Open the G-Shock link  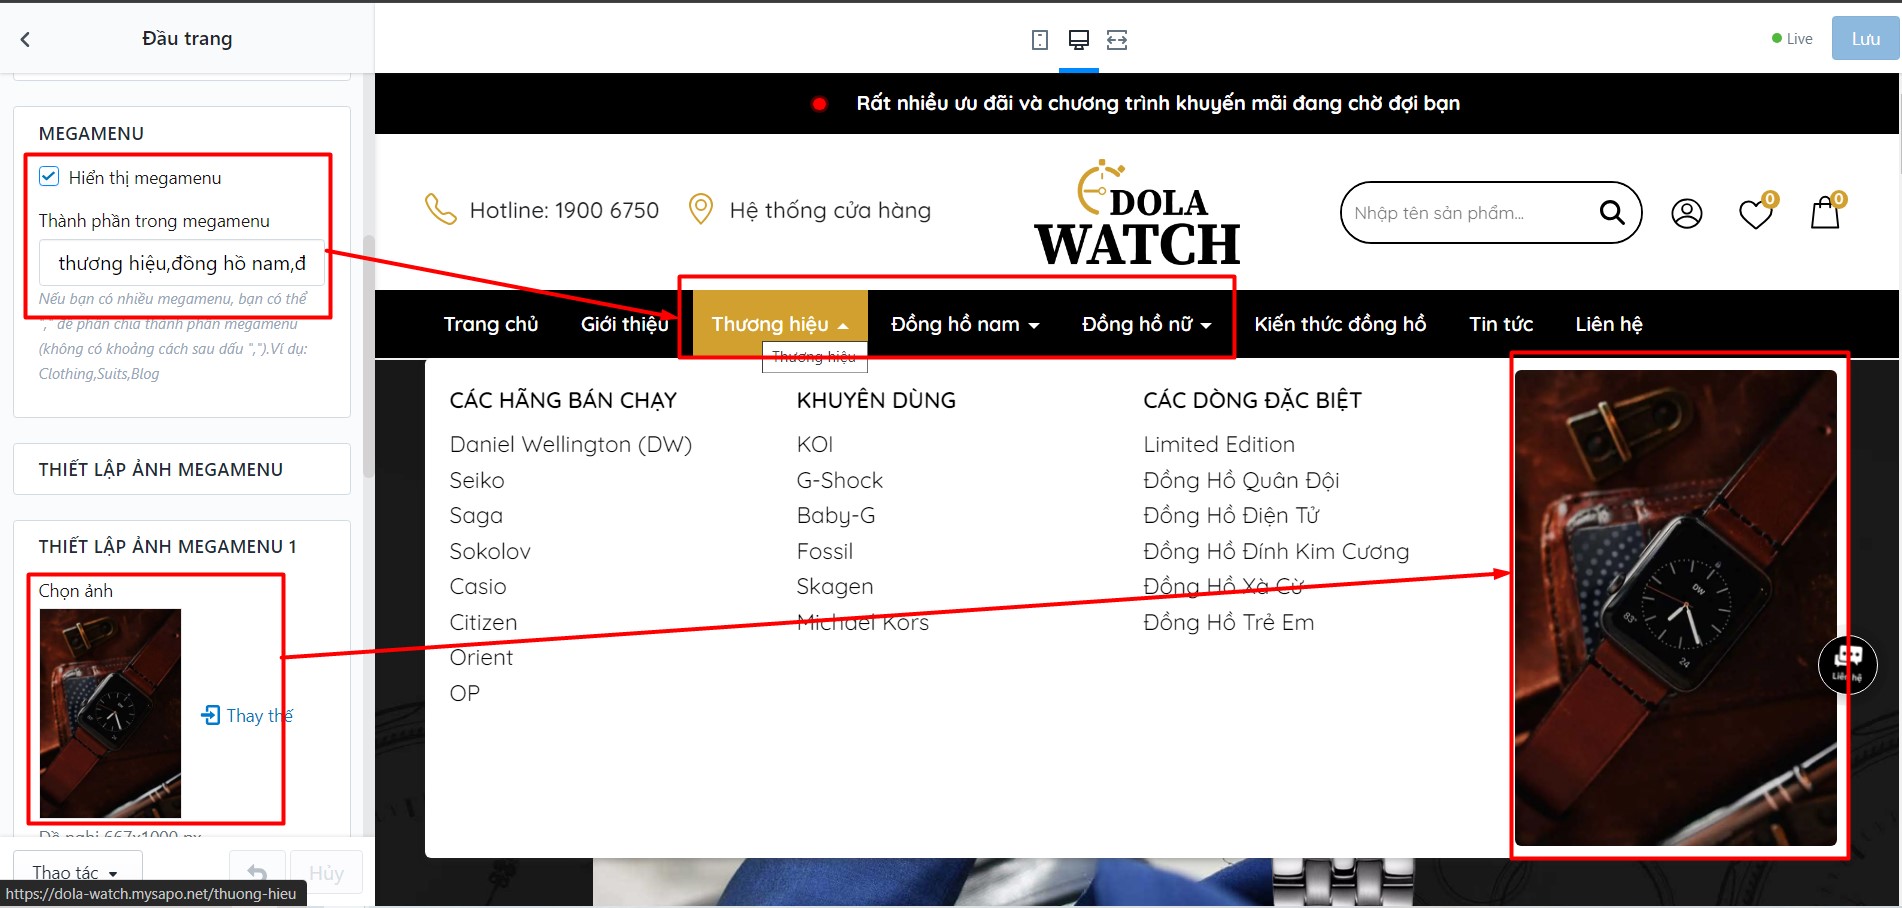[840, 480]
